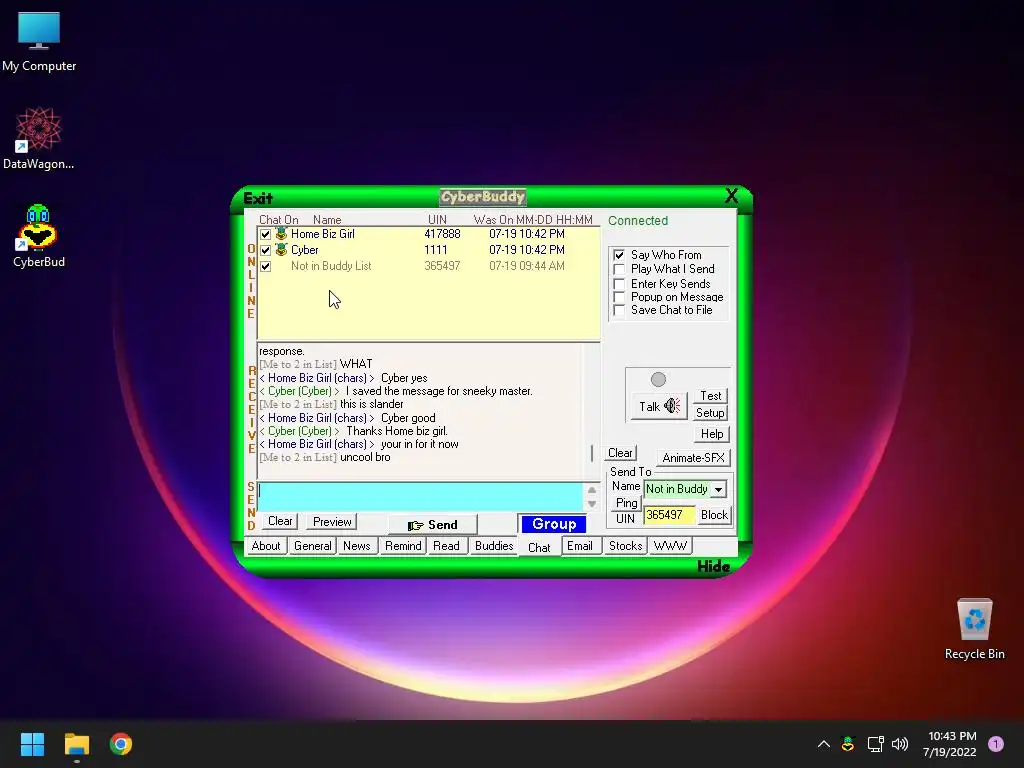Image resolution: width=1024 pixels, height=768 pixels.
Task: Click Preview below the send box
Action: (332, 522)
